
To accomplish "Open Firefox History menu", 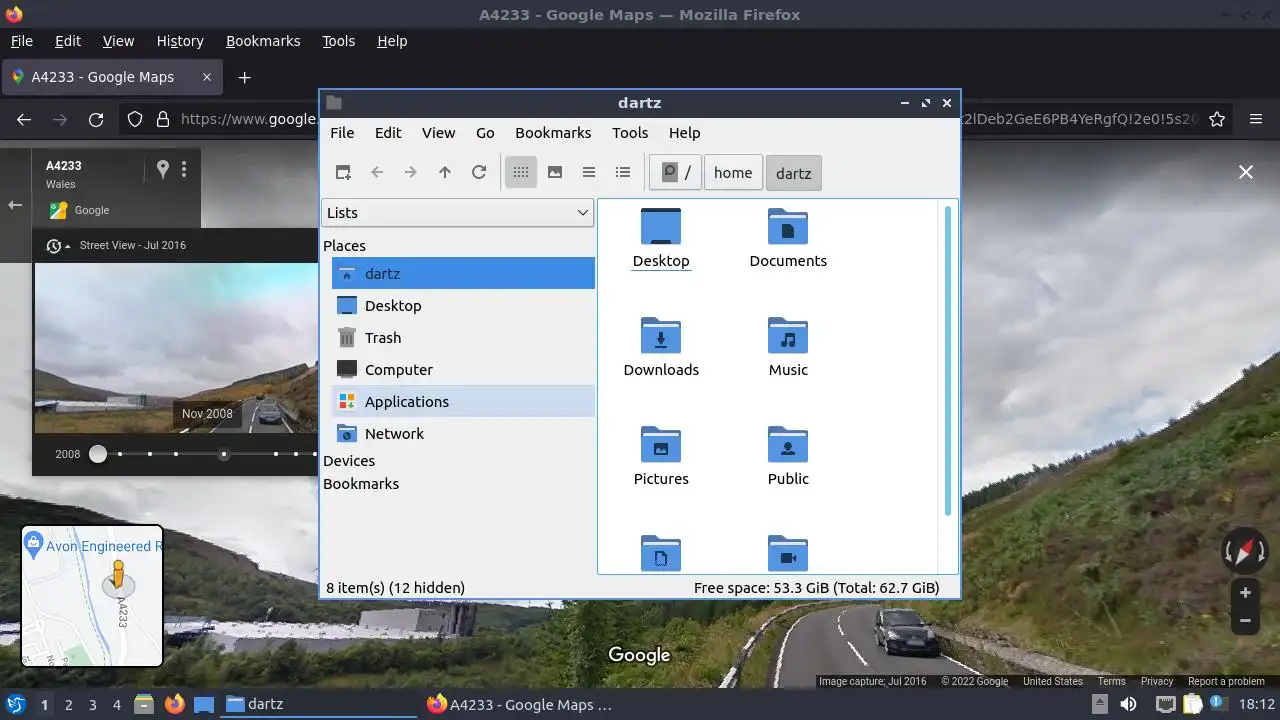I will click(x=180, y=41).
